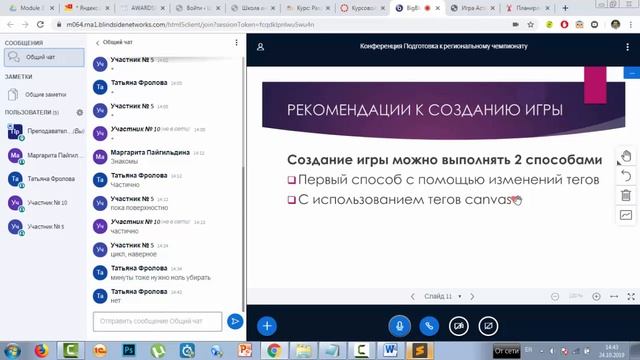Launch Firefox from the taskbar
The width and height of the screenshot is (640, 360).
click(x=41, y=351)
